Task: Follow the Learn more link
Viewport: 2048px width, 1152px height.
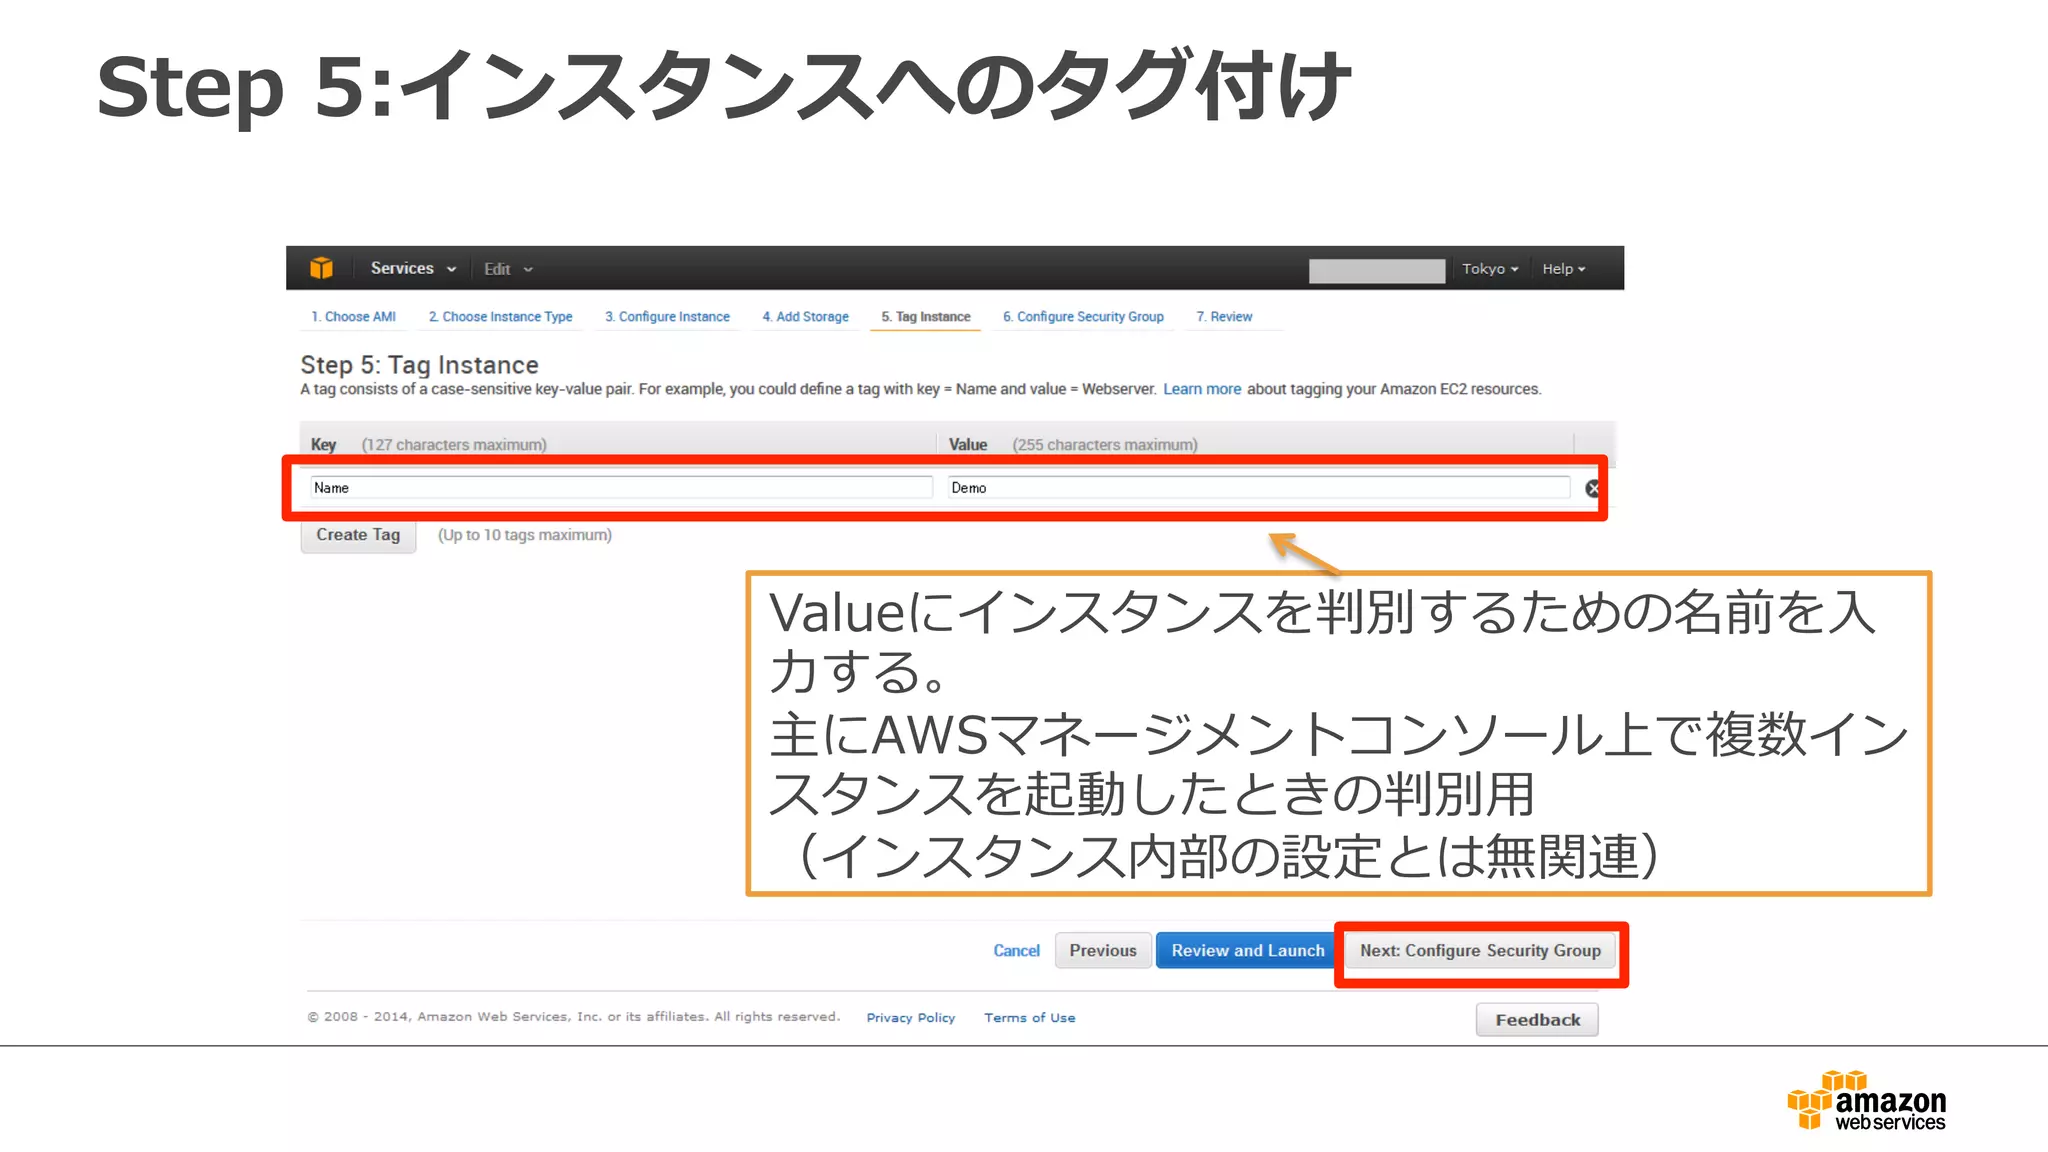Action: click(x=1201, y=389)
